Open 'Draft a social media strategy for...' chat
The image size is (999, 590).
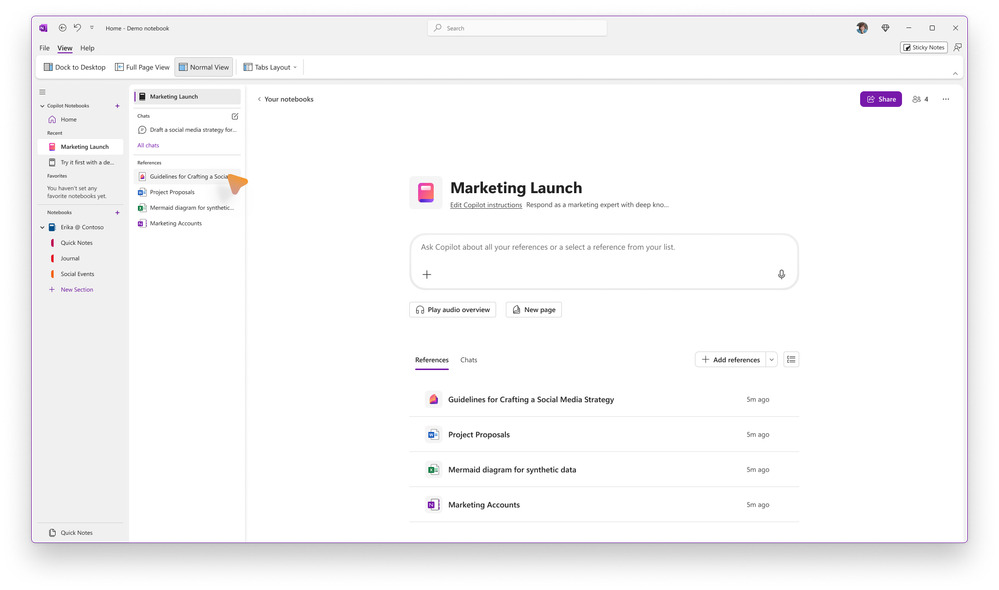pos(187,129)
